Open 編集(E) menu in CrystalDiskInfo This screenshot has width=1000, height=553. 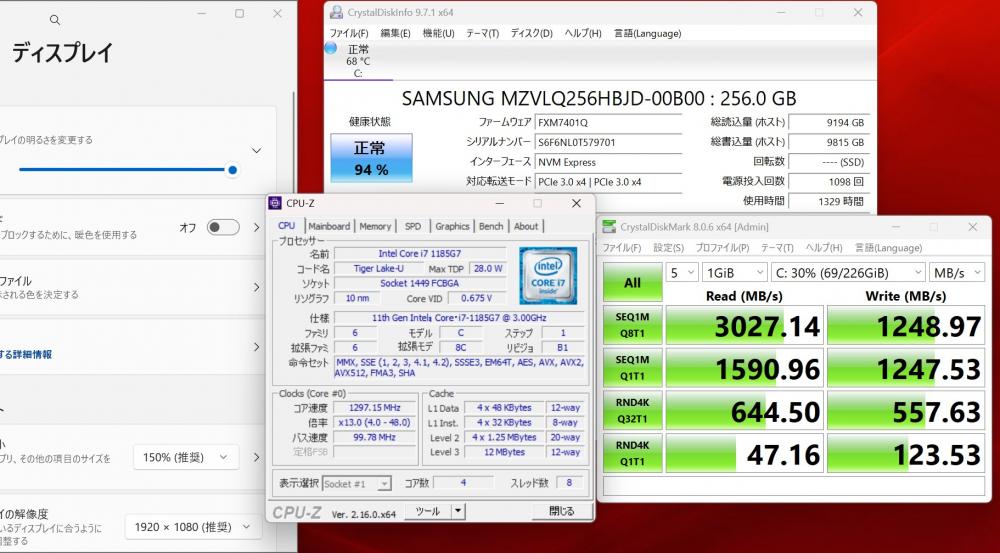click(x=395, y=33)
